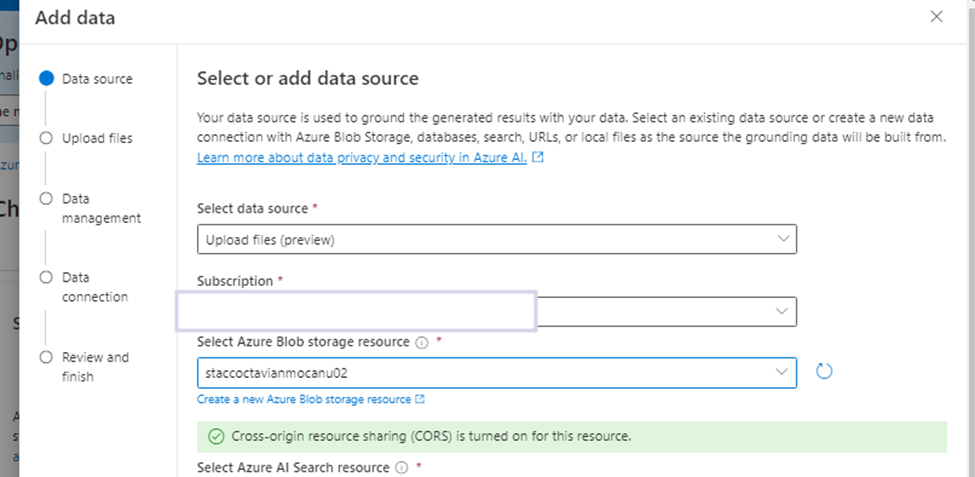The height and width of the screenshot is (477, 975).
Task: Go to the Review and finish step
Action: 95,366
